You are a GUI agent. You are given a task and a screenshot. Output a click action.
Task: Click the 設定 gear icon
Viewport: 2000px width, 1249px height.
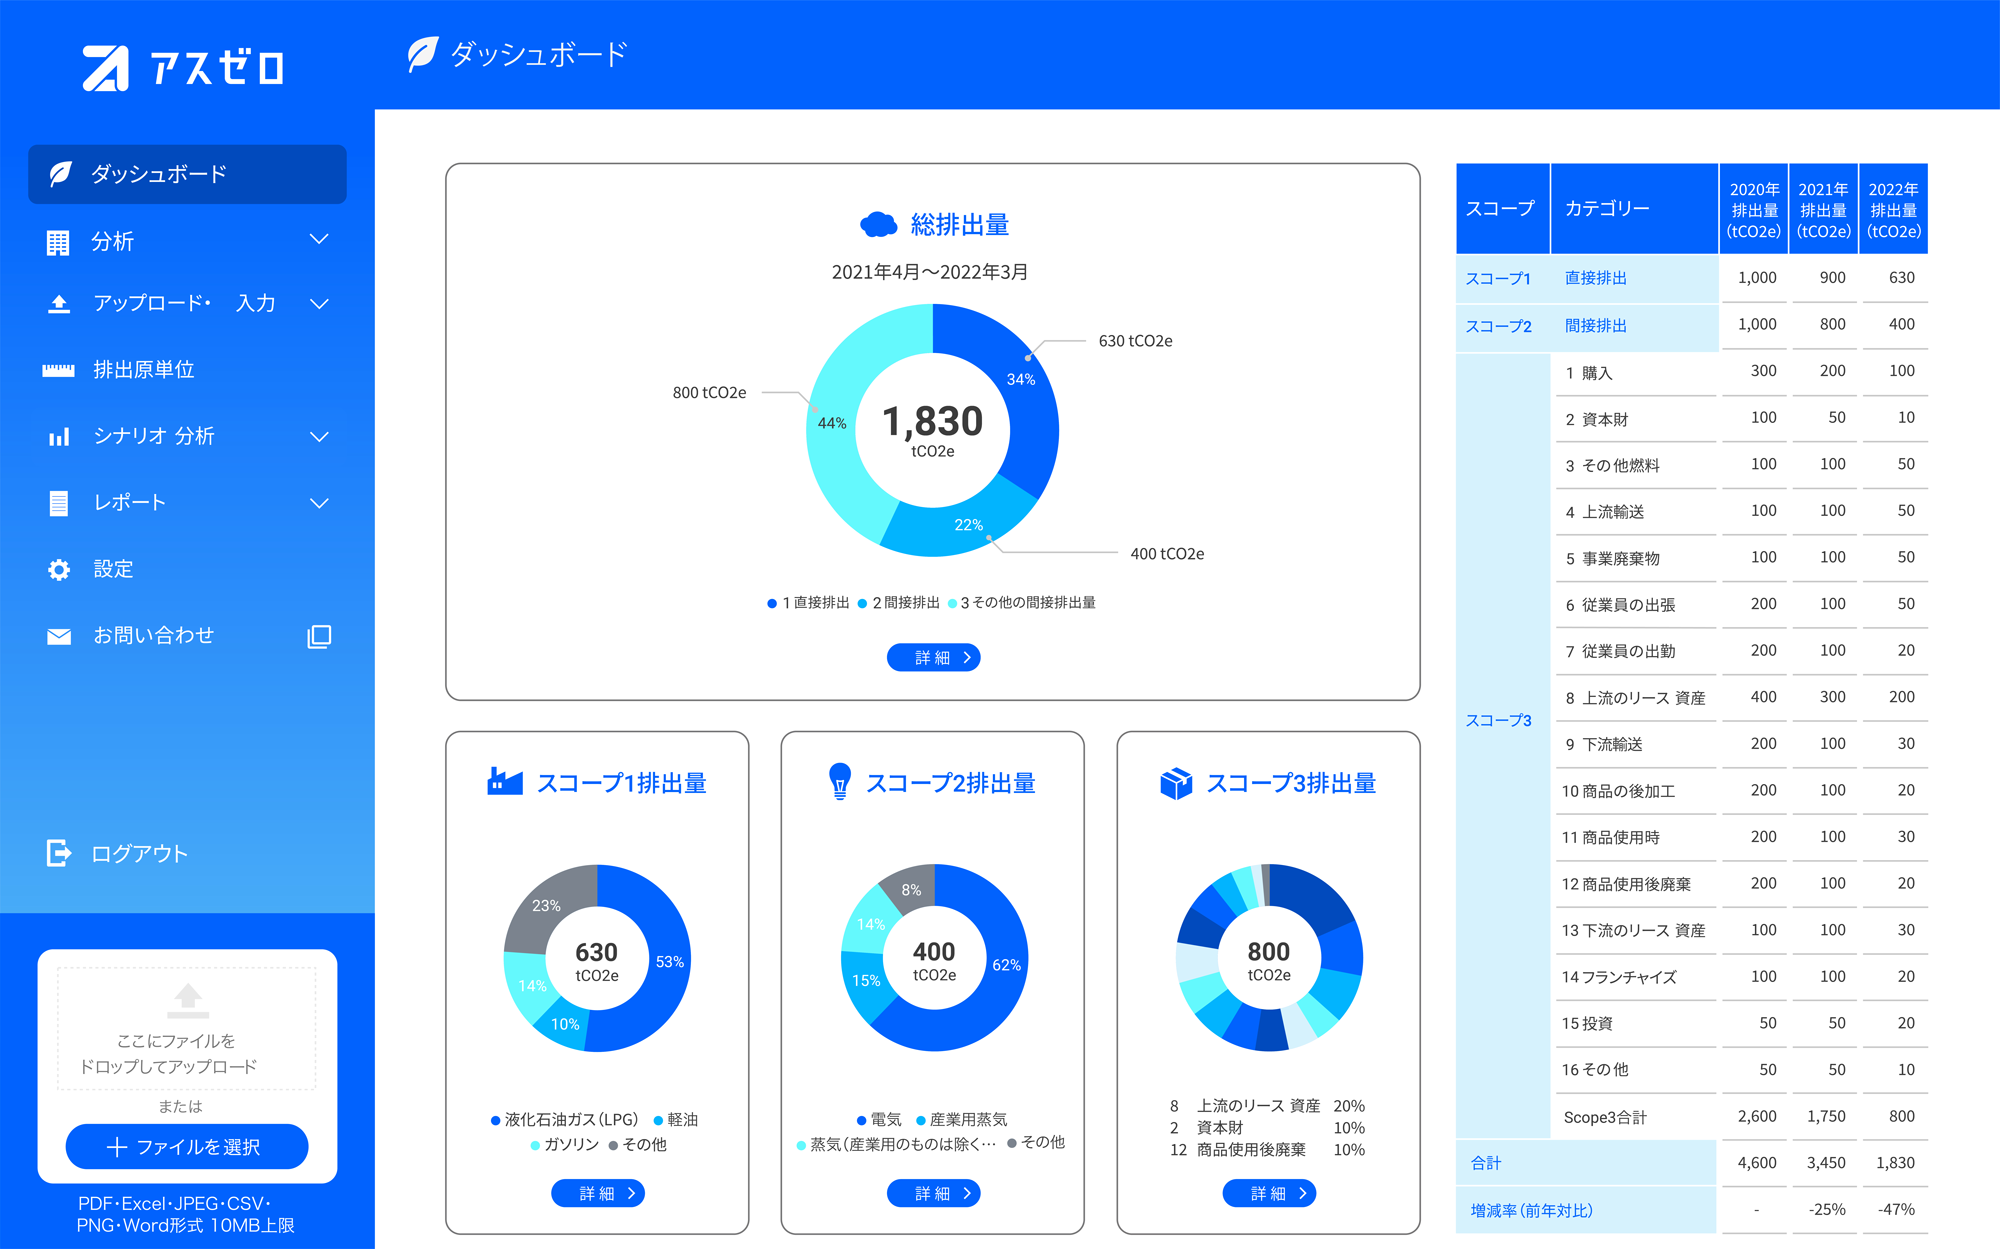click(x=59, y=569)
